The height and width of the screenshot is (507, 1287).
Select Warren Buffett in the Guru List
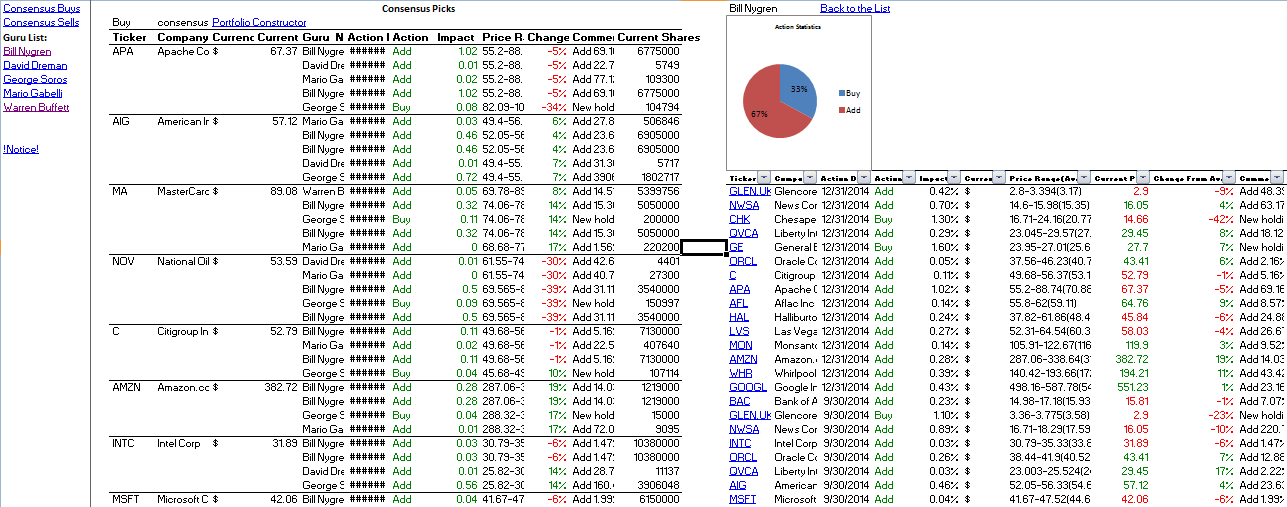(37, 107)
